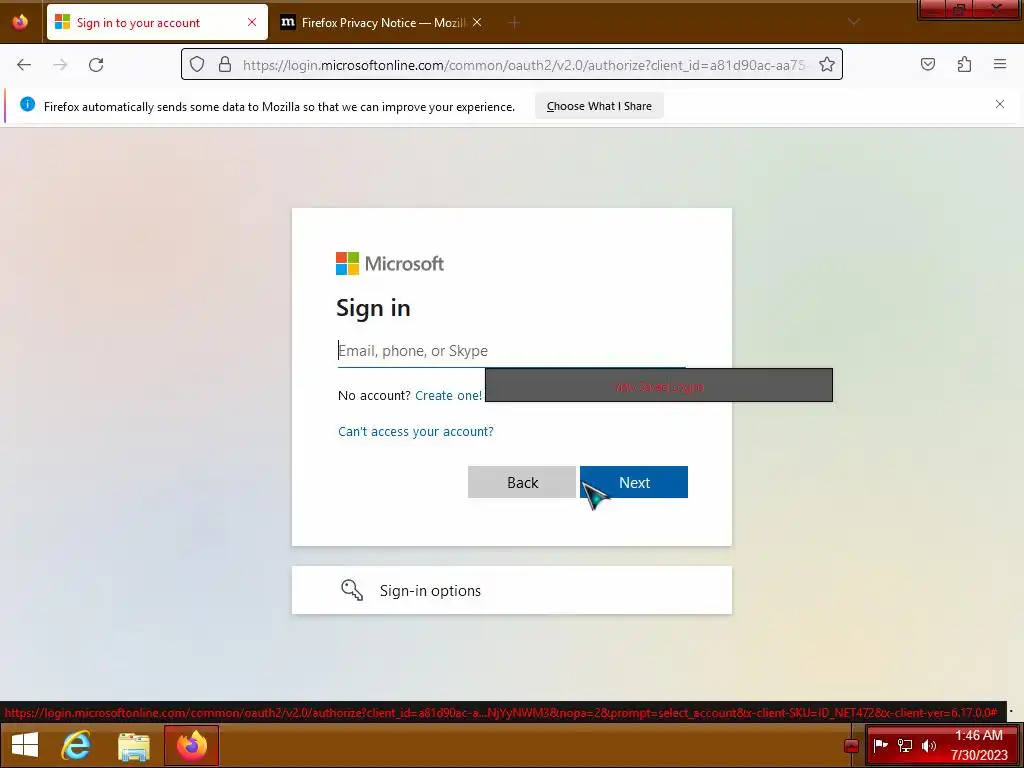Image resolution: width=1024 pixels, height=768 pixels.
Task: Click the padlock site security icon
Action: 225,64
